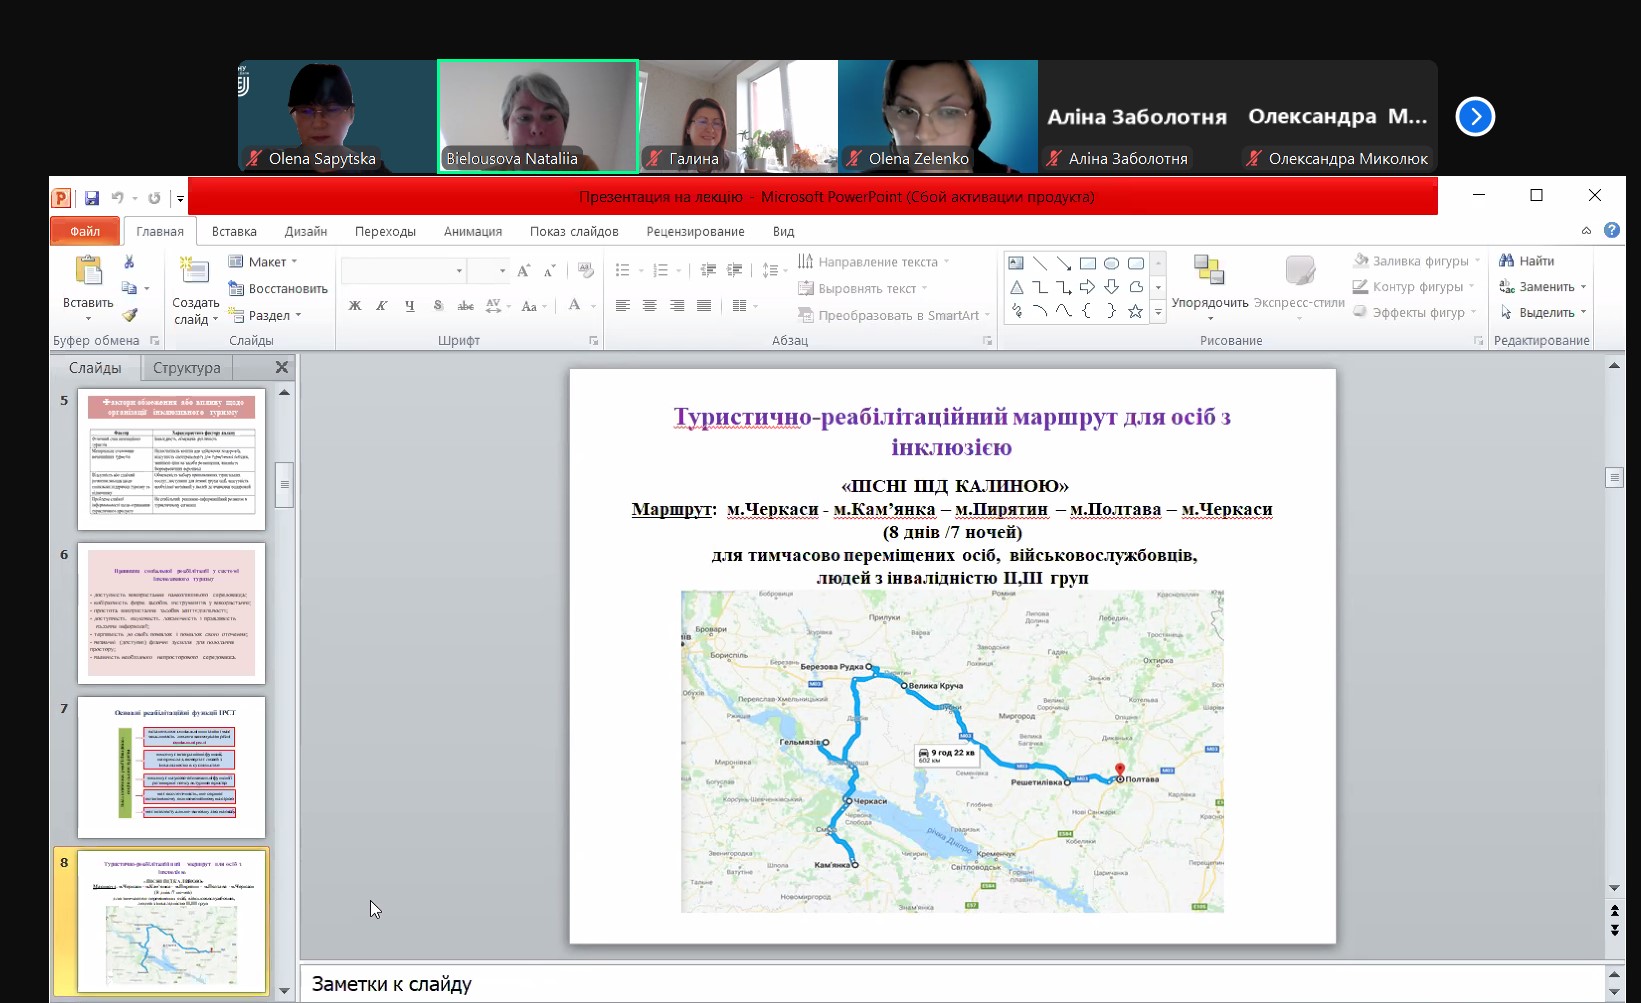Toggle bold (Ж) formatting
The width and height of the screenshot is (1641, 1003).
(x=355, y=306)
